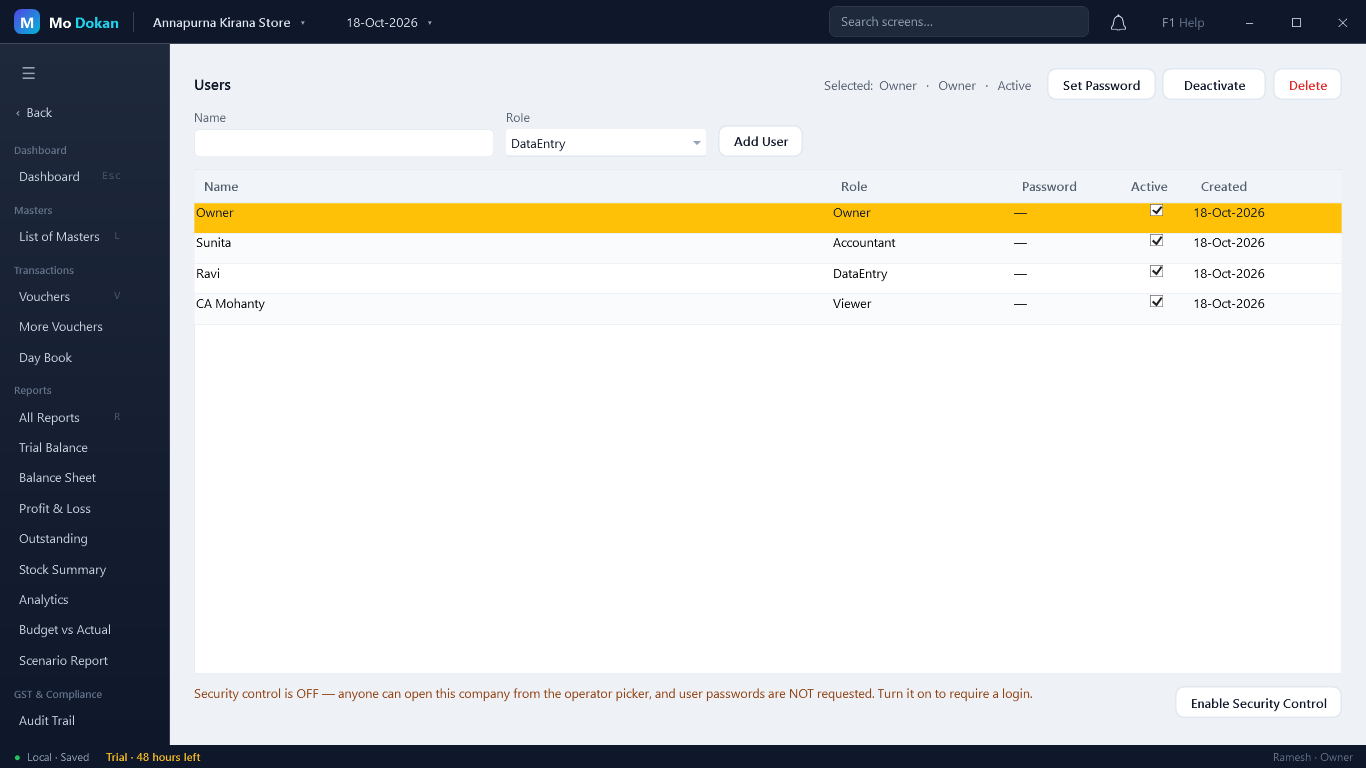Click the Viewer role cell
The width and height of the screenshot is (1366, 768).
[852, 304]
